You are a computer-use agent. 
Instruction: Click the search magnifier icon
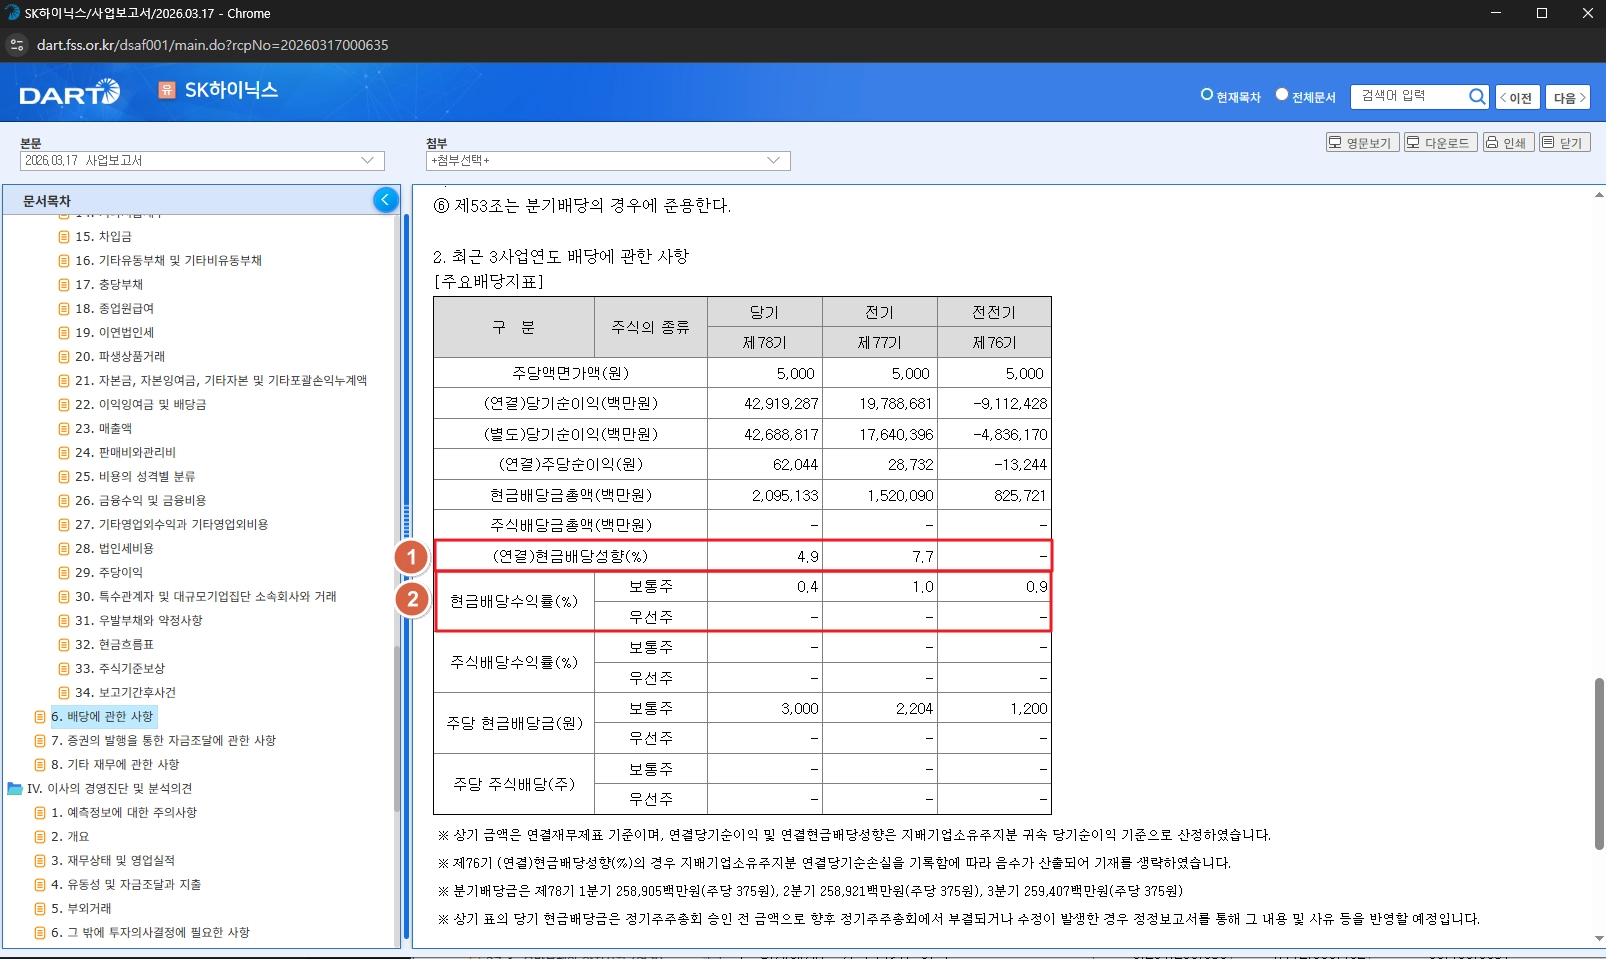[x=1476, y=96]
